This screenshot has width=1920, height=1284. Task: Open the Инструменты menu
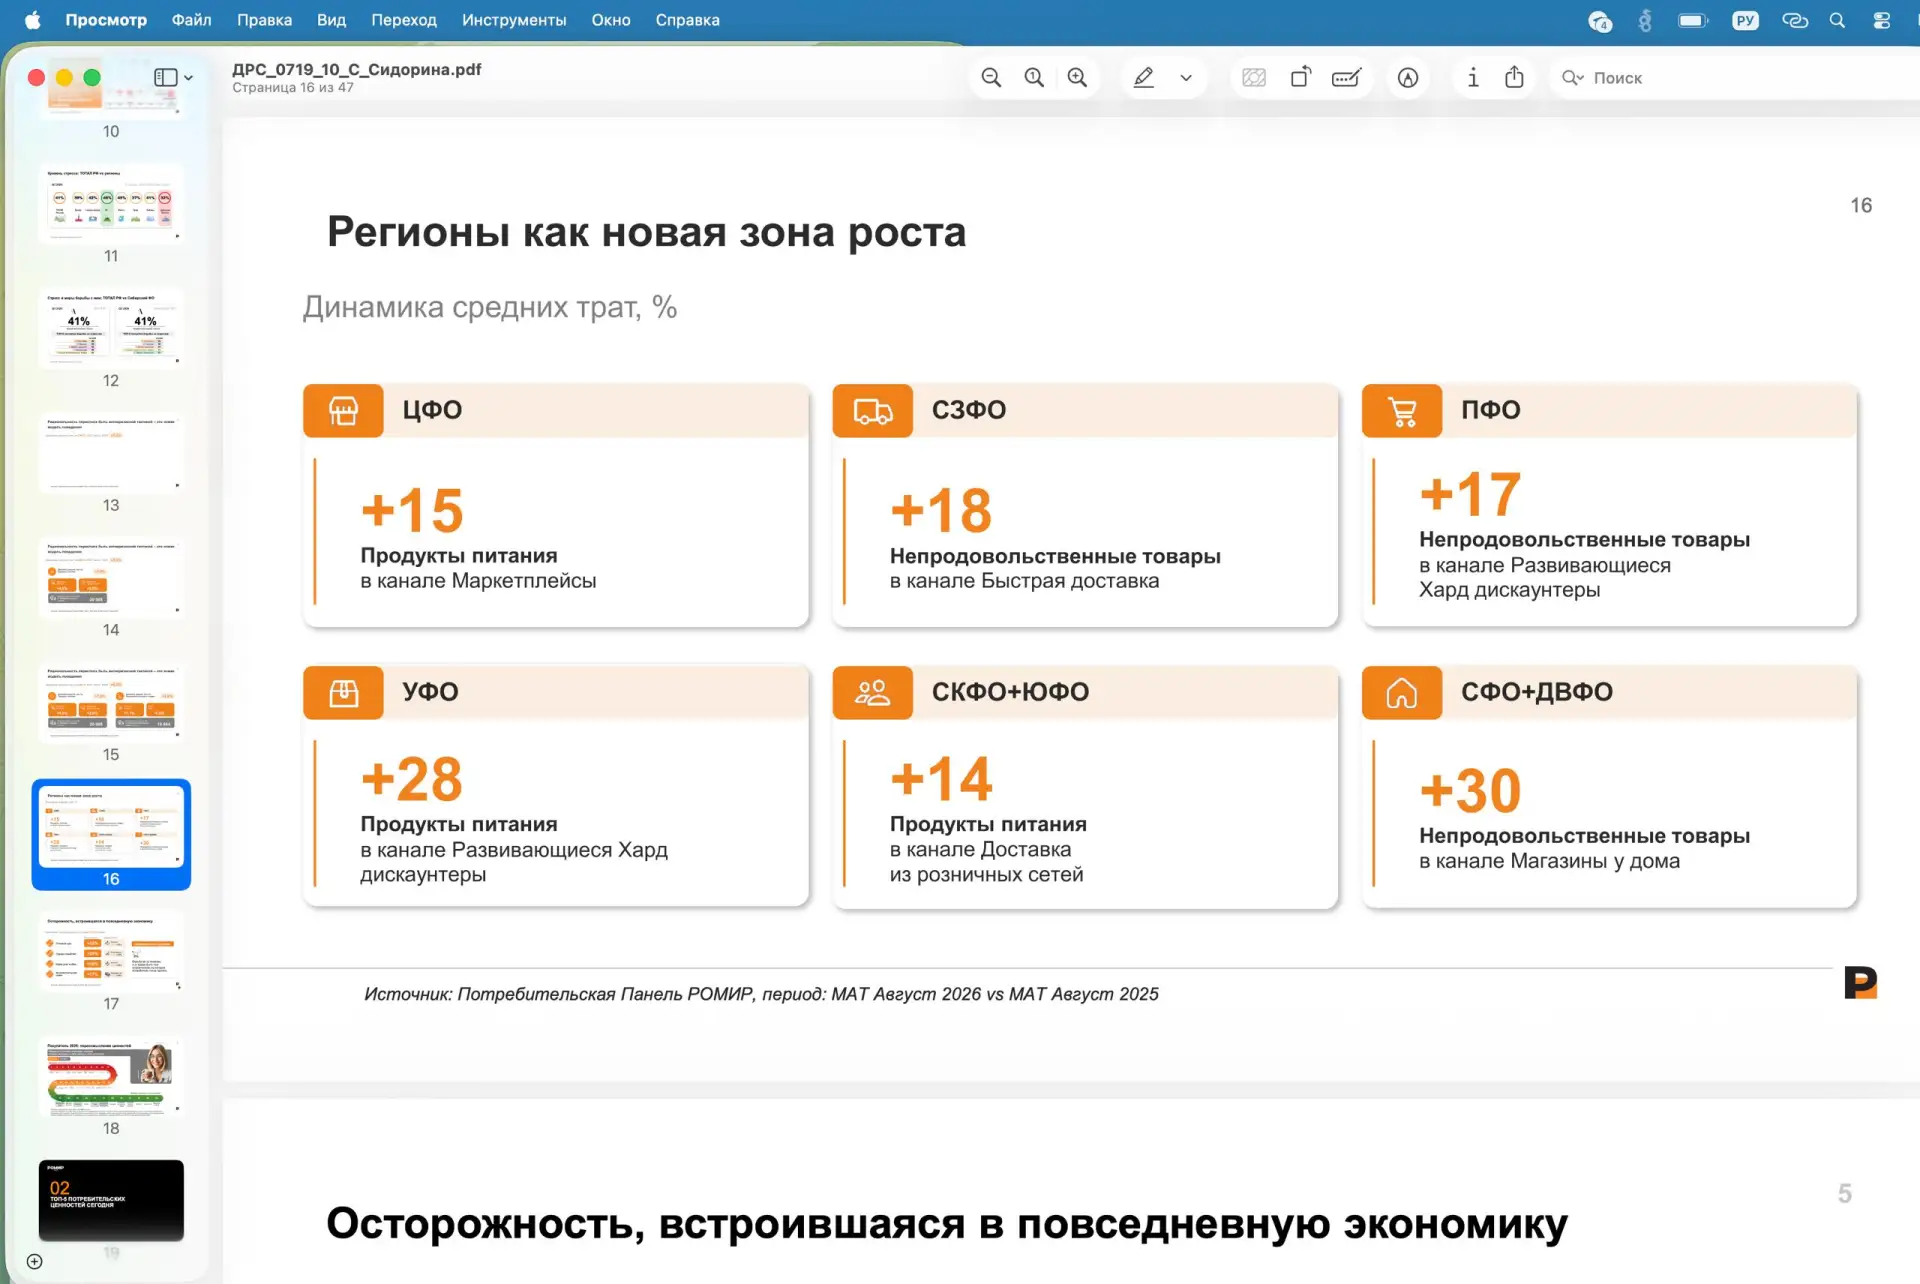pyautogui.click(x=514, y=20)
